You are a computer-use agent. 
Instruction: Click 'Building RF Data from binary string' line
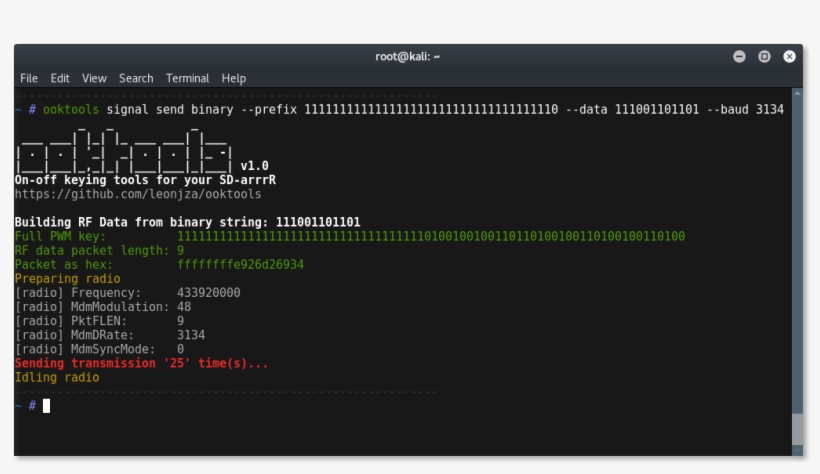187,222
